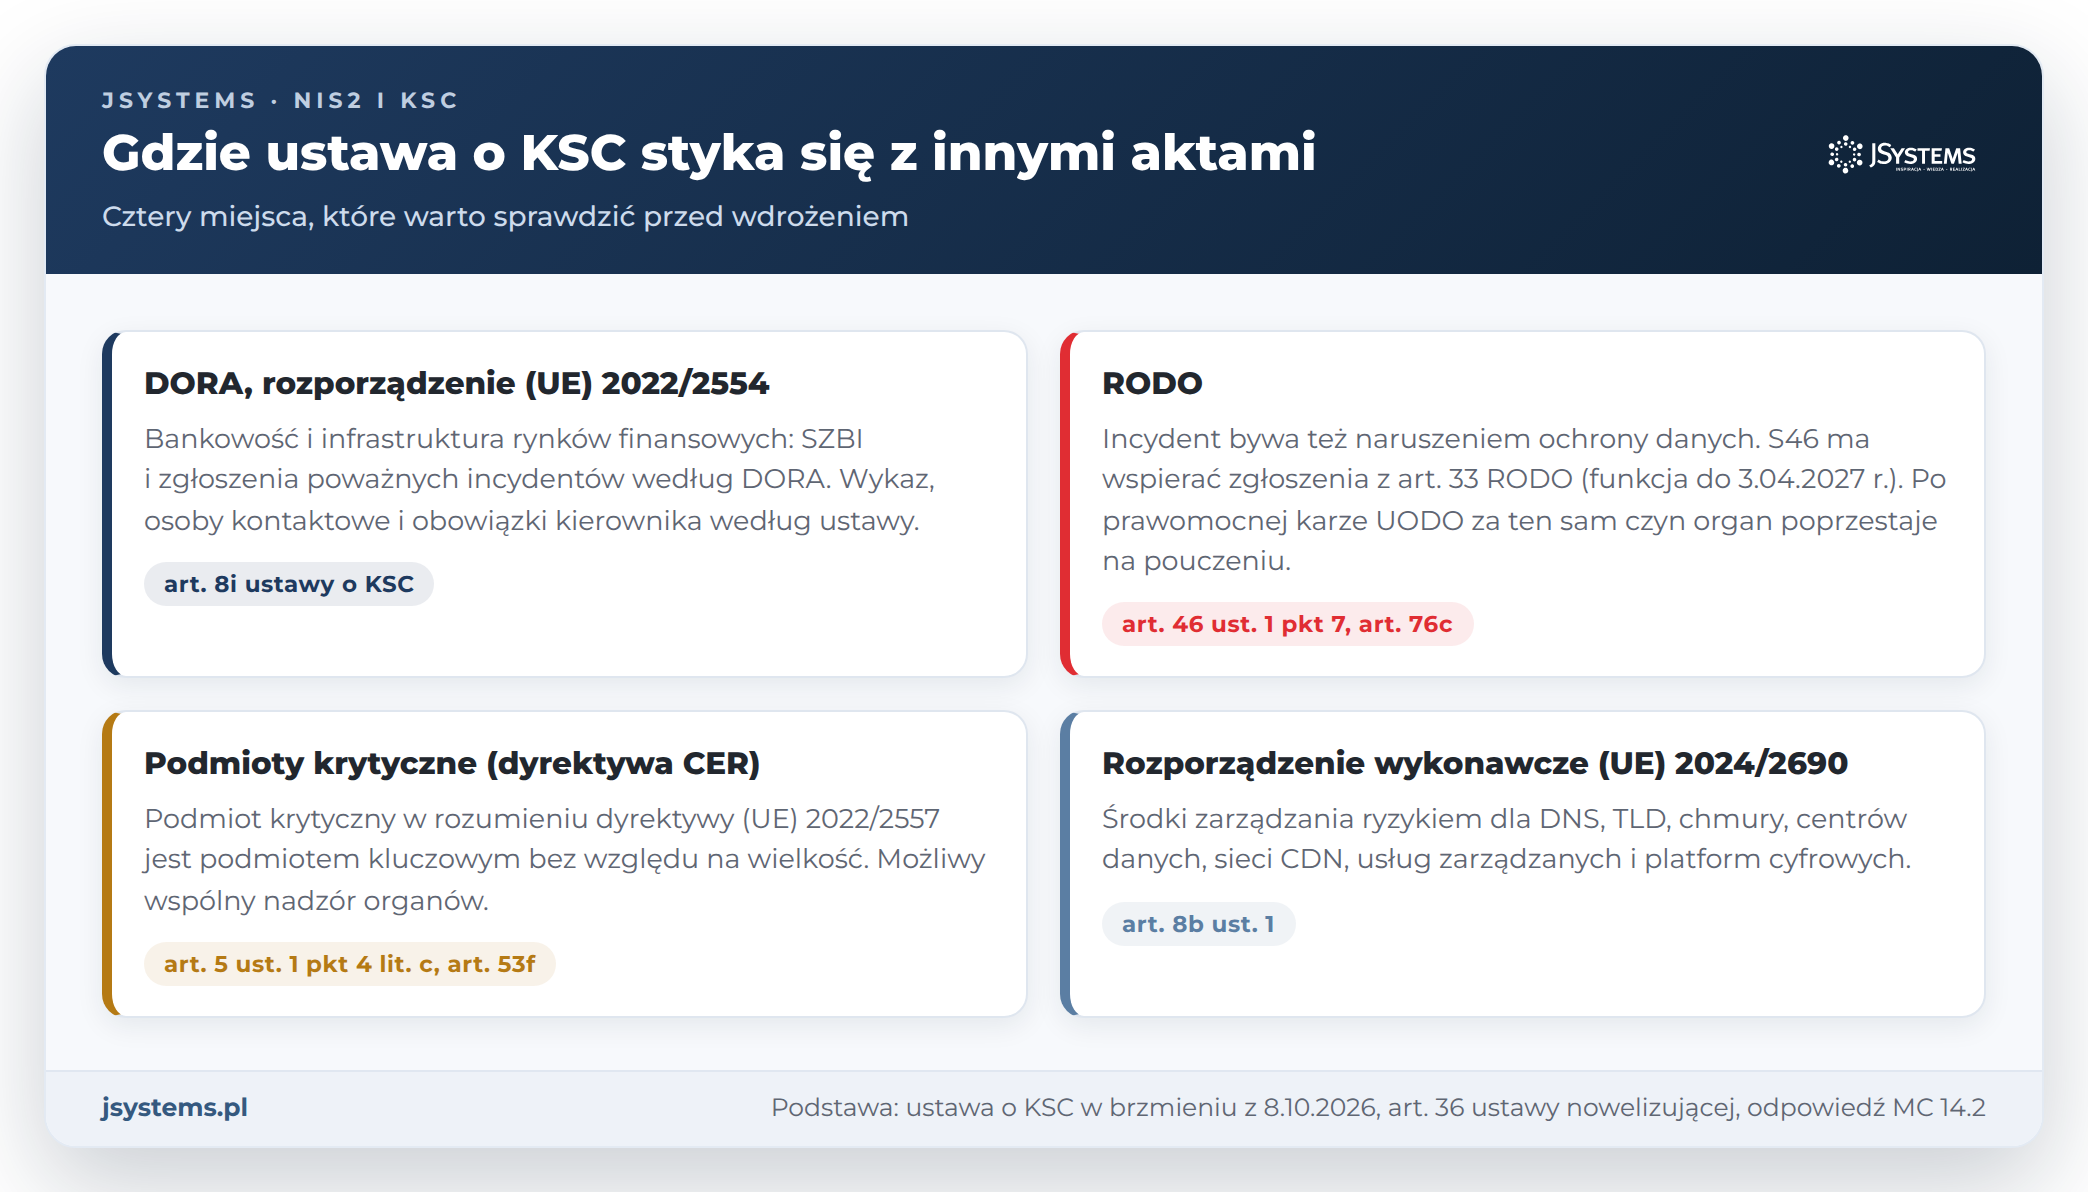Open the jsystems.pl link in the footer

174,1107
